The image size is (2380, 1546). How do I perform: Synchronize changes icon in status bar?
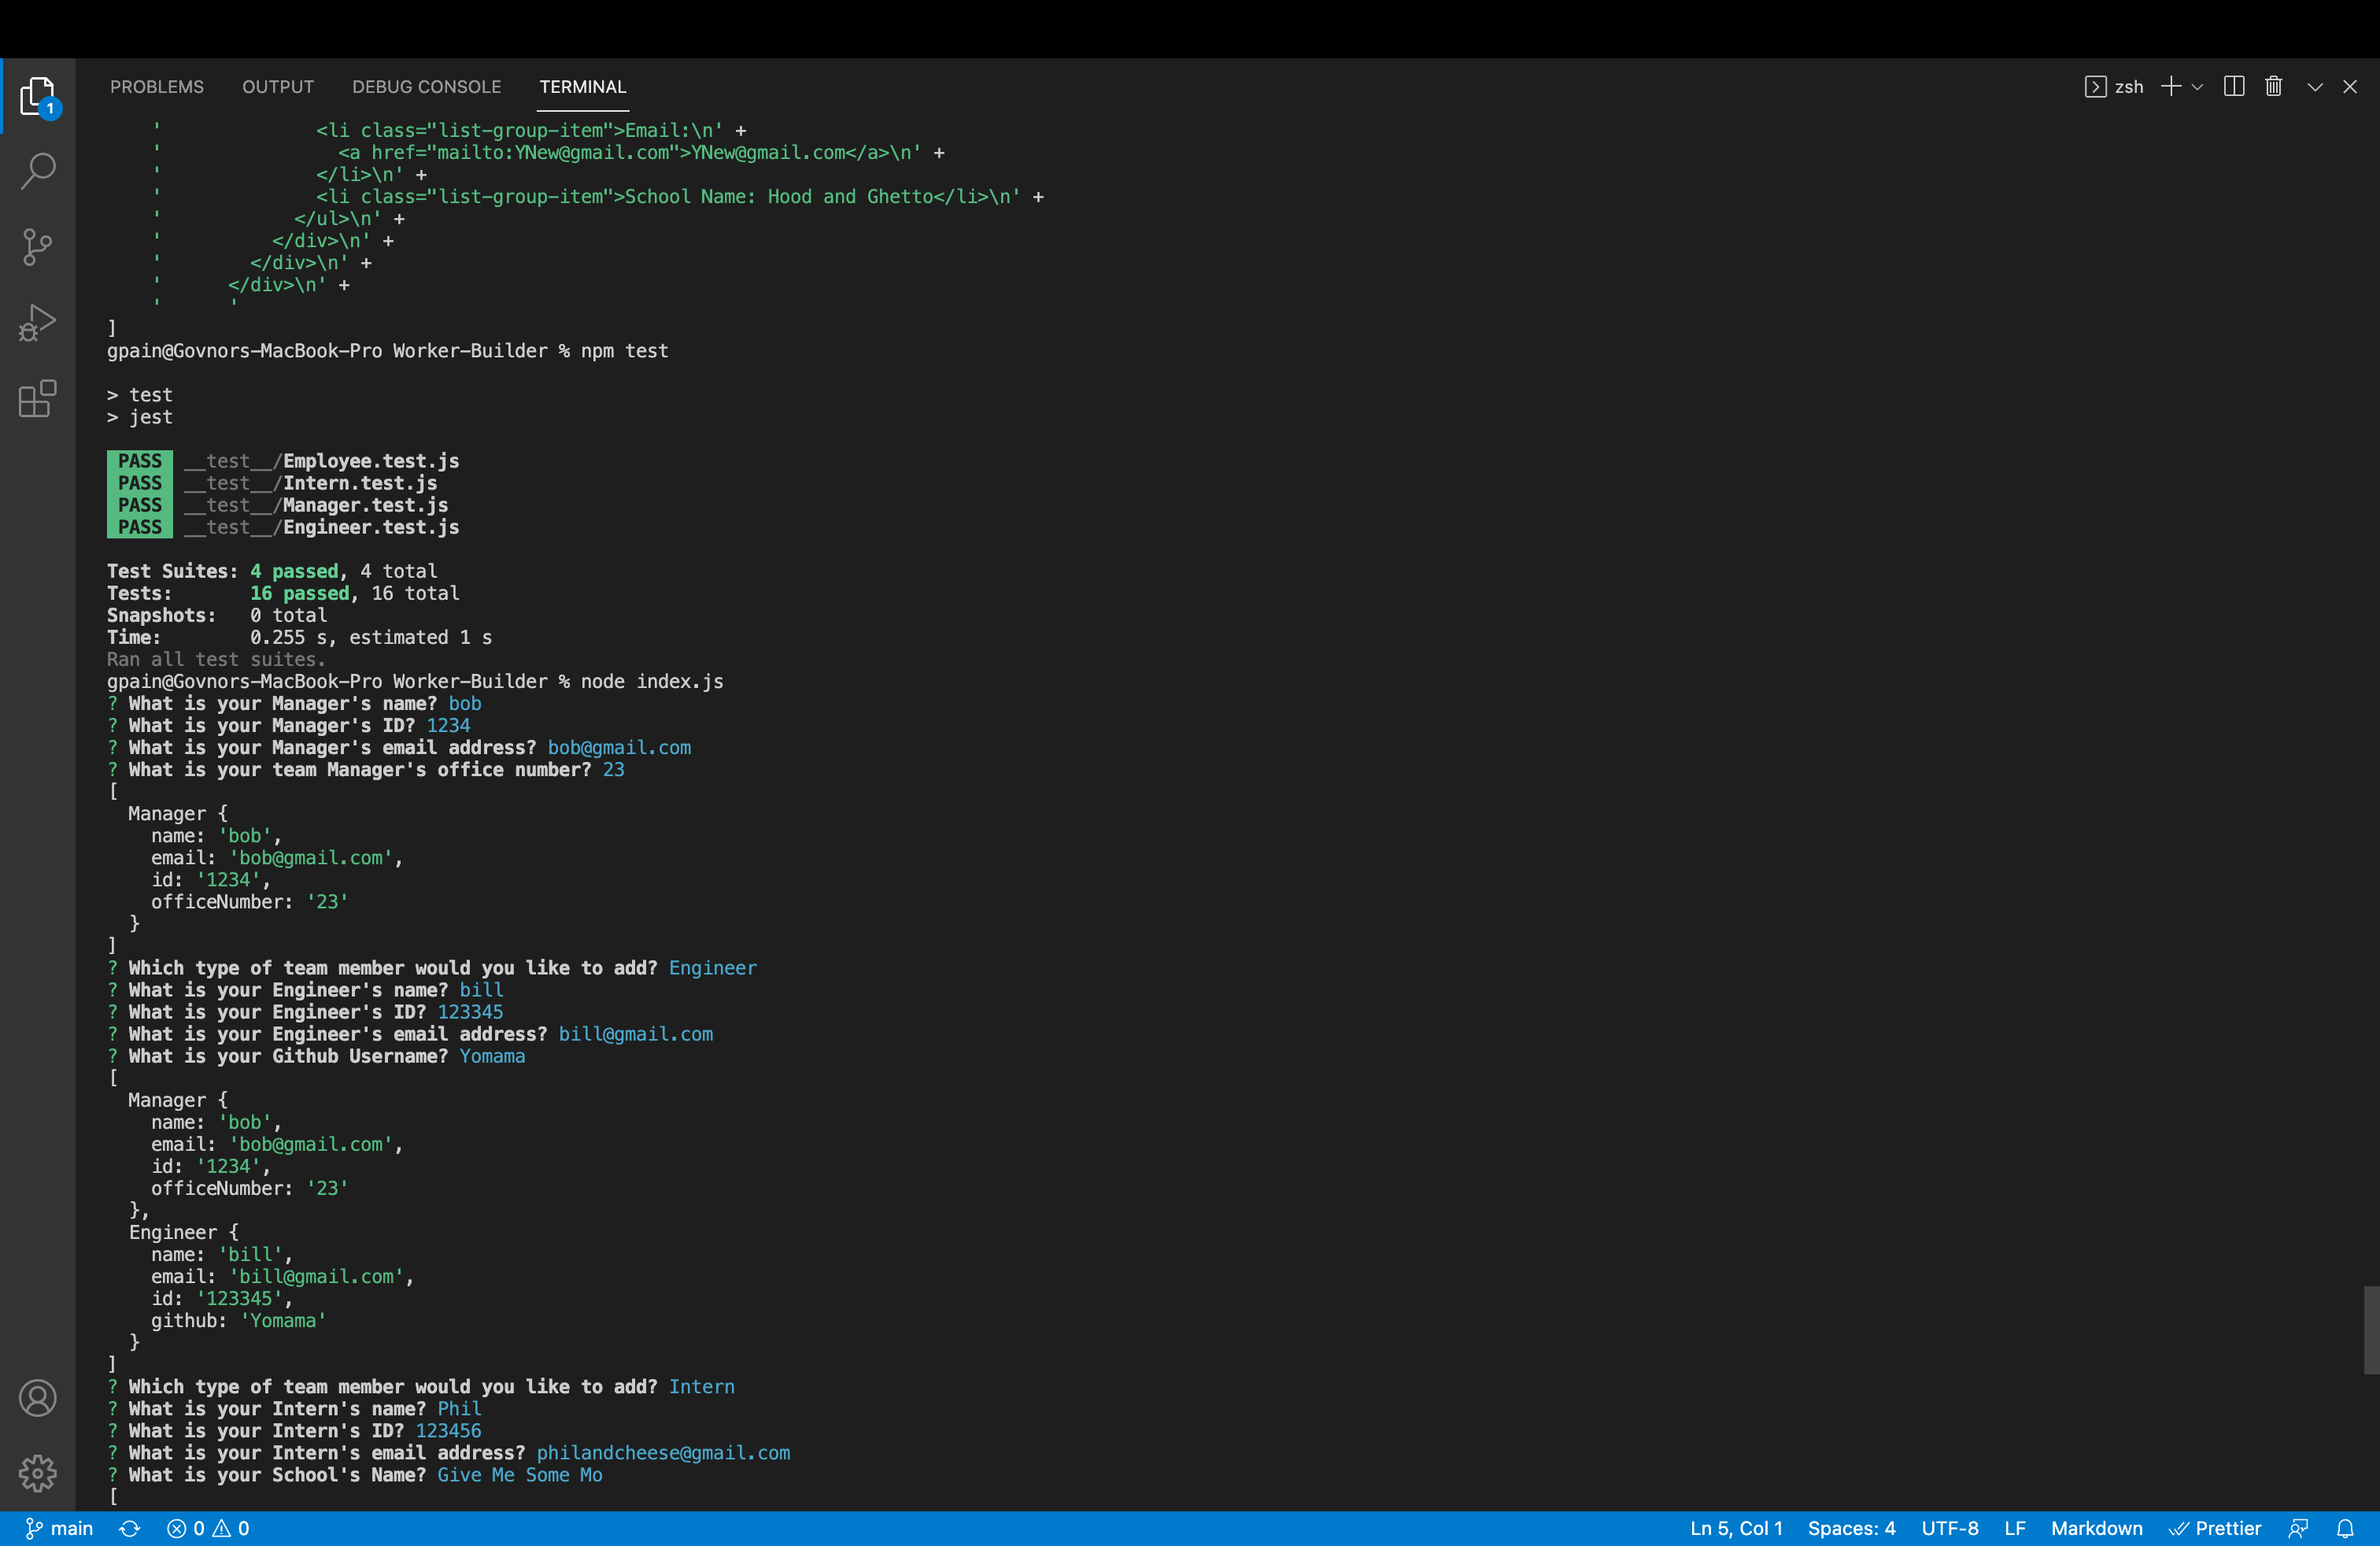coord(129,1528)
